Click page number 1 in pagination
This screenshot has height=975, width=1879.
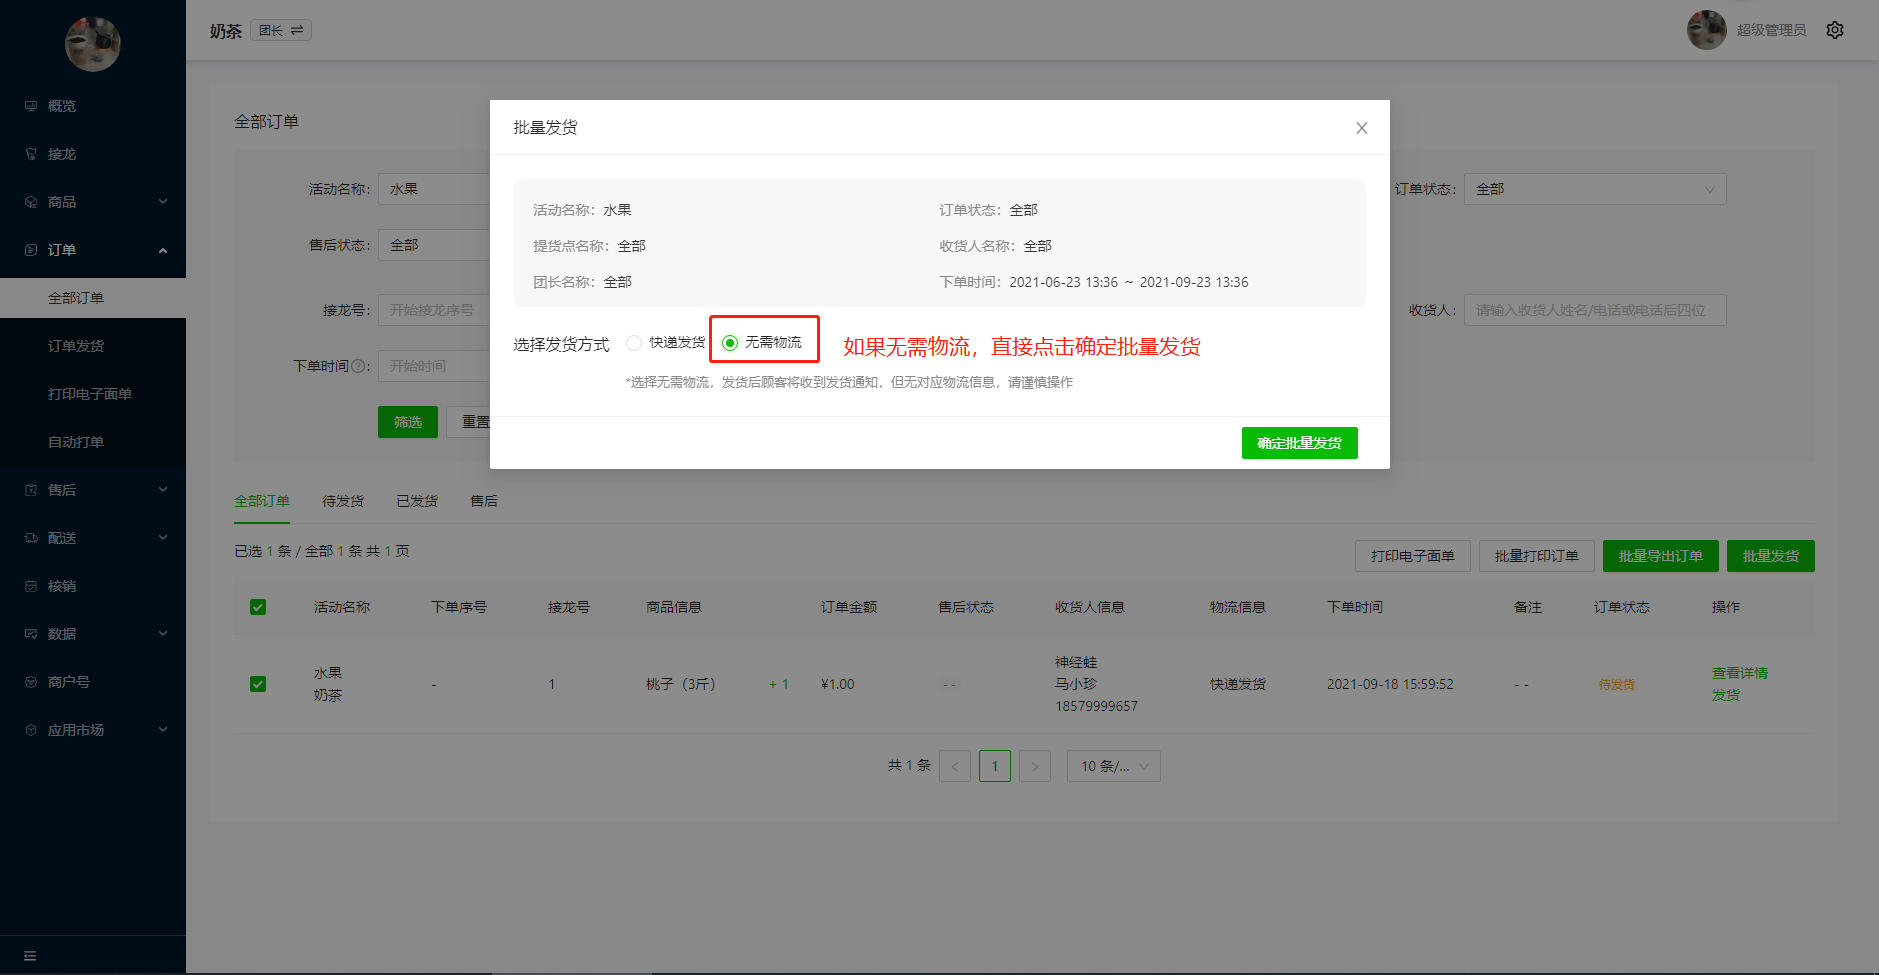click(x=995, y=766)
